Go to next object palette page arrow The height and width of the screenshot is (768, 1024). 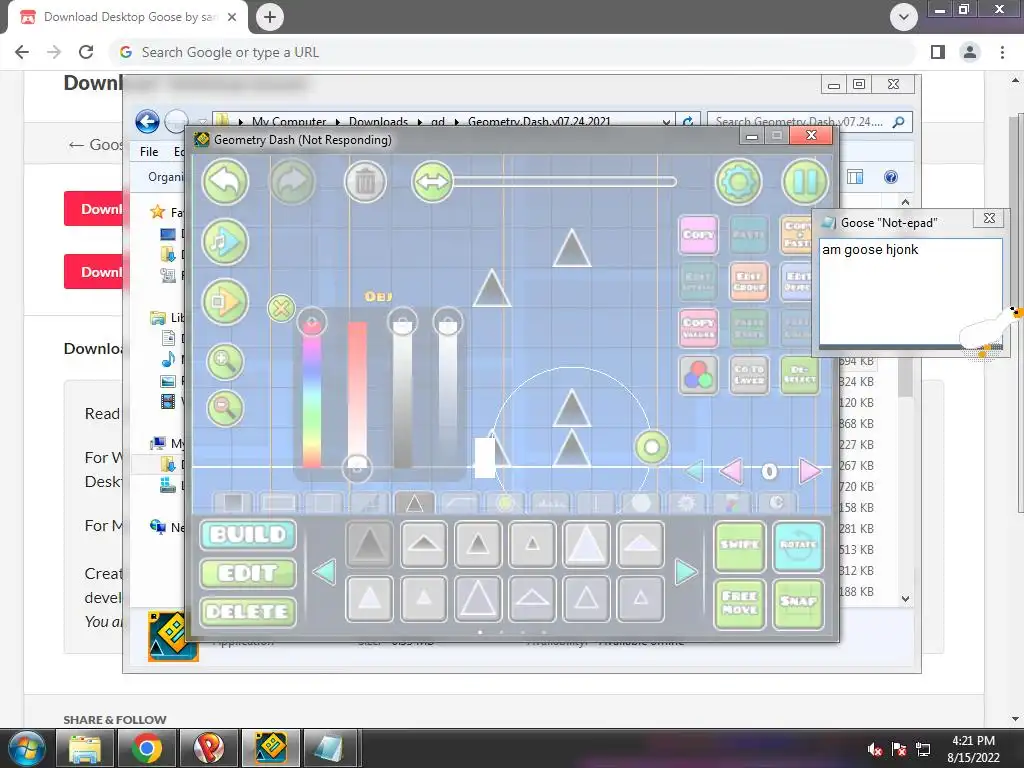coord(686,571)
